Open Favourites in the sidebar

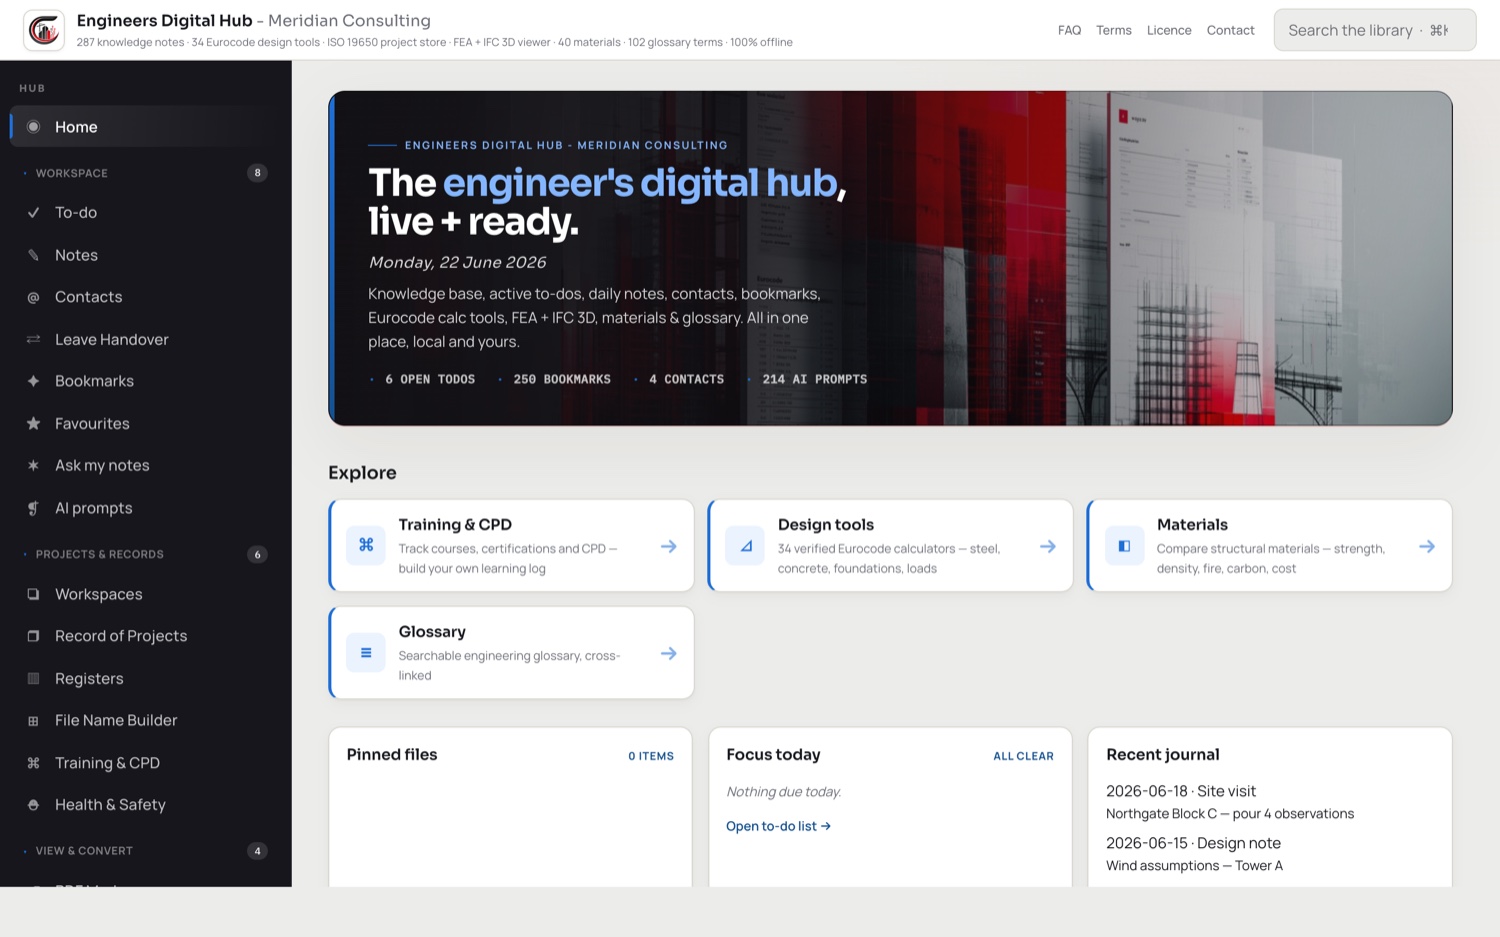click(146, 423)
